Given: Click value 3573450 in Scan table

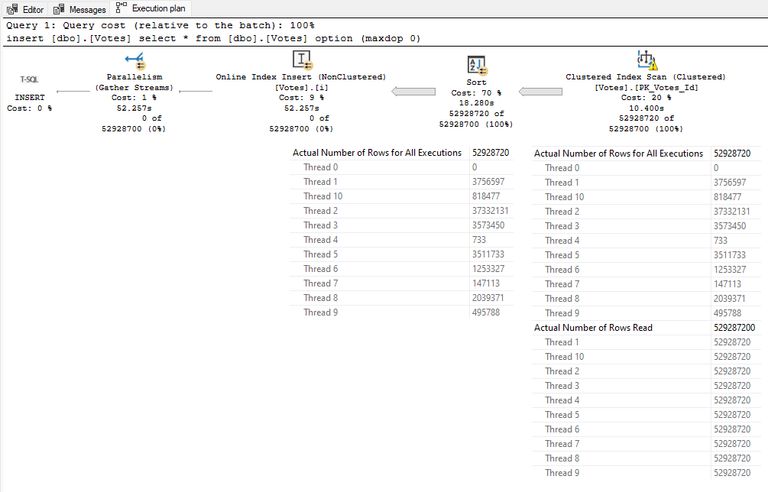Looking at the screenshot, I should [x=729, y=226].
